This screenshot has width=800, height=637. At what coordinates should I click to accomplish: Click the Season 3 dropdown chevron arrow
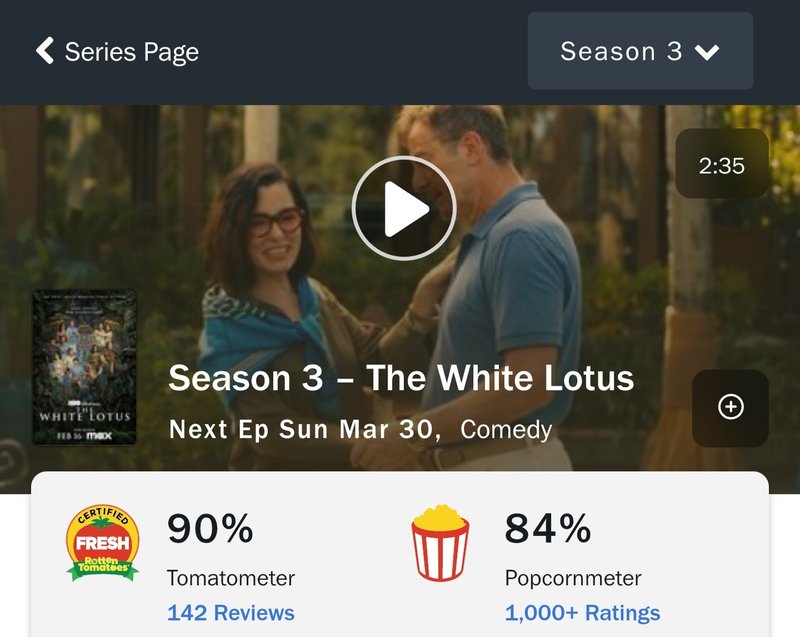click(707, 52)
